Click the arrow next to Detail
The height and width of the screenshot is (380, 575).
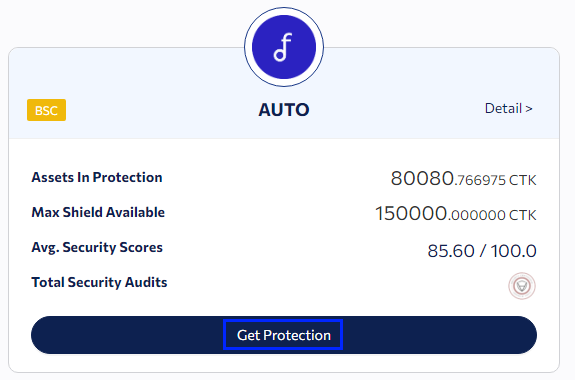point(529,109)
